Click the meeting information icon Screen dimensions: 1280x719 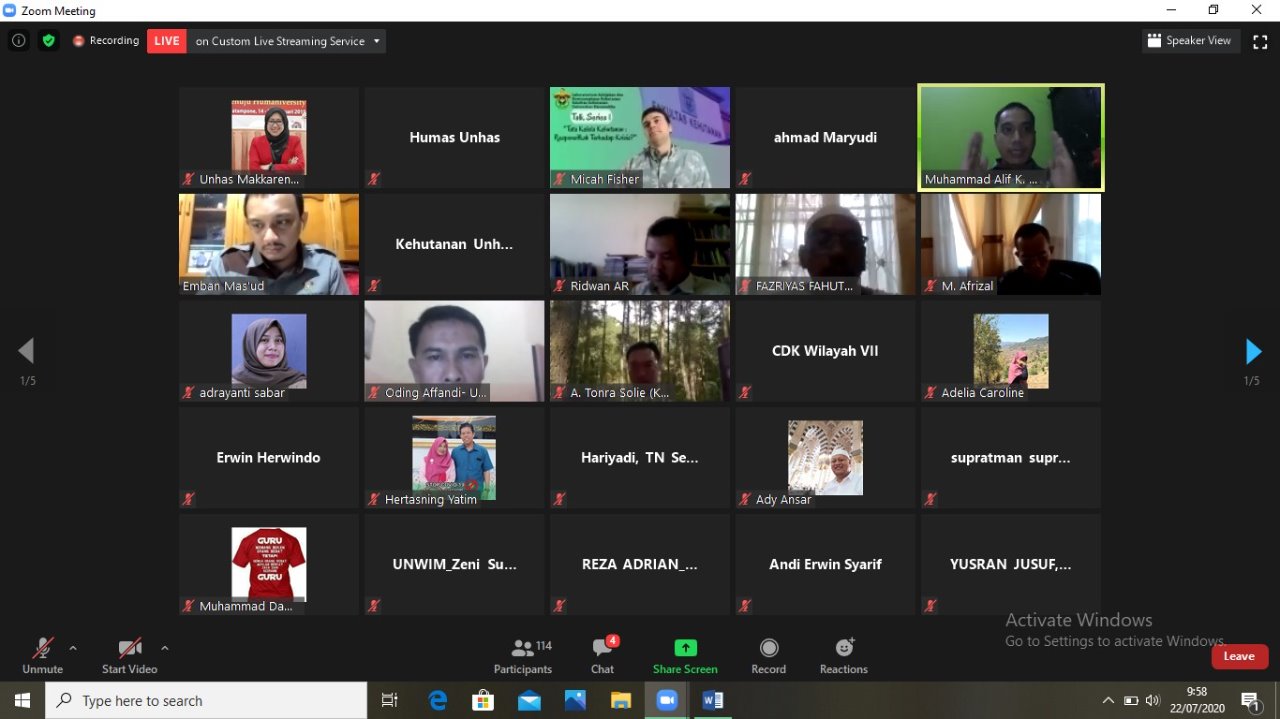click(x=18, y=41)
